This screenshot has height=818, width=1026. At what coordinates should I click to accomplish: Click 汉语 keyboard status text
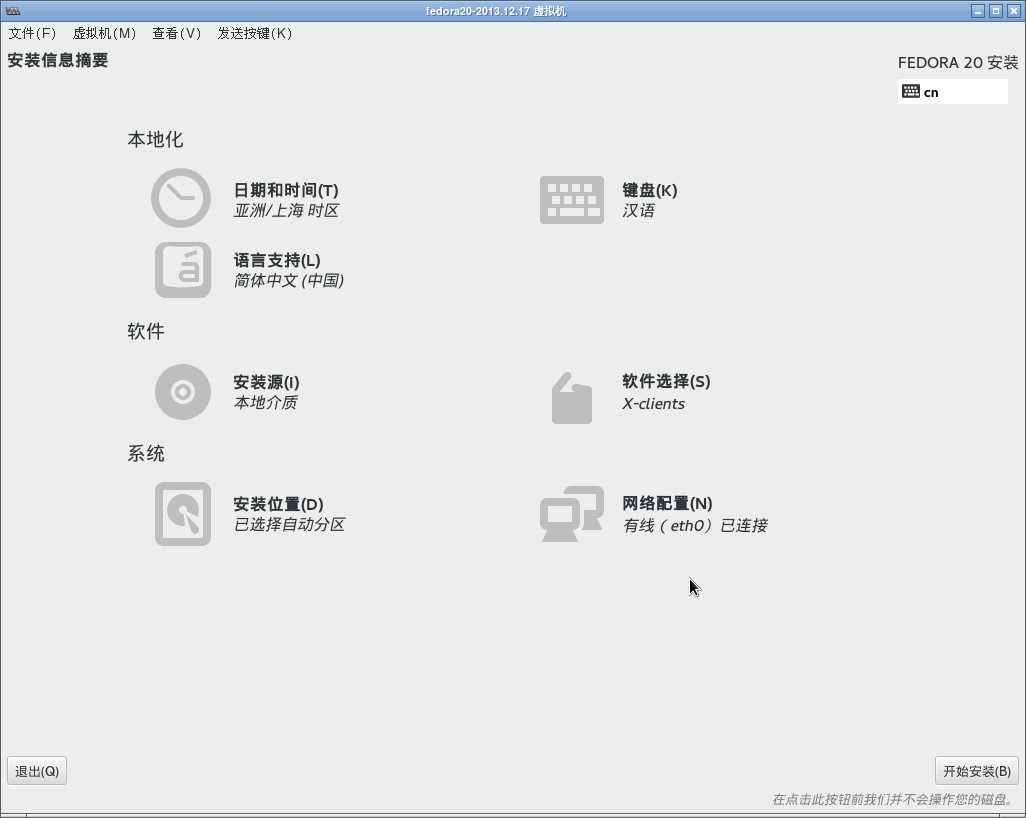(x=638, y=211)
